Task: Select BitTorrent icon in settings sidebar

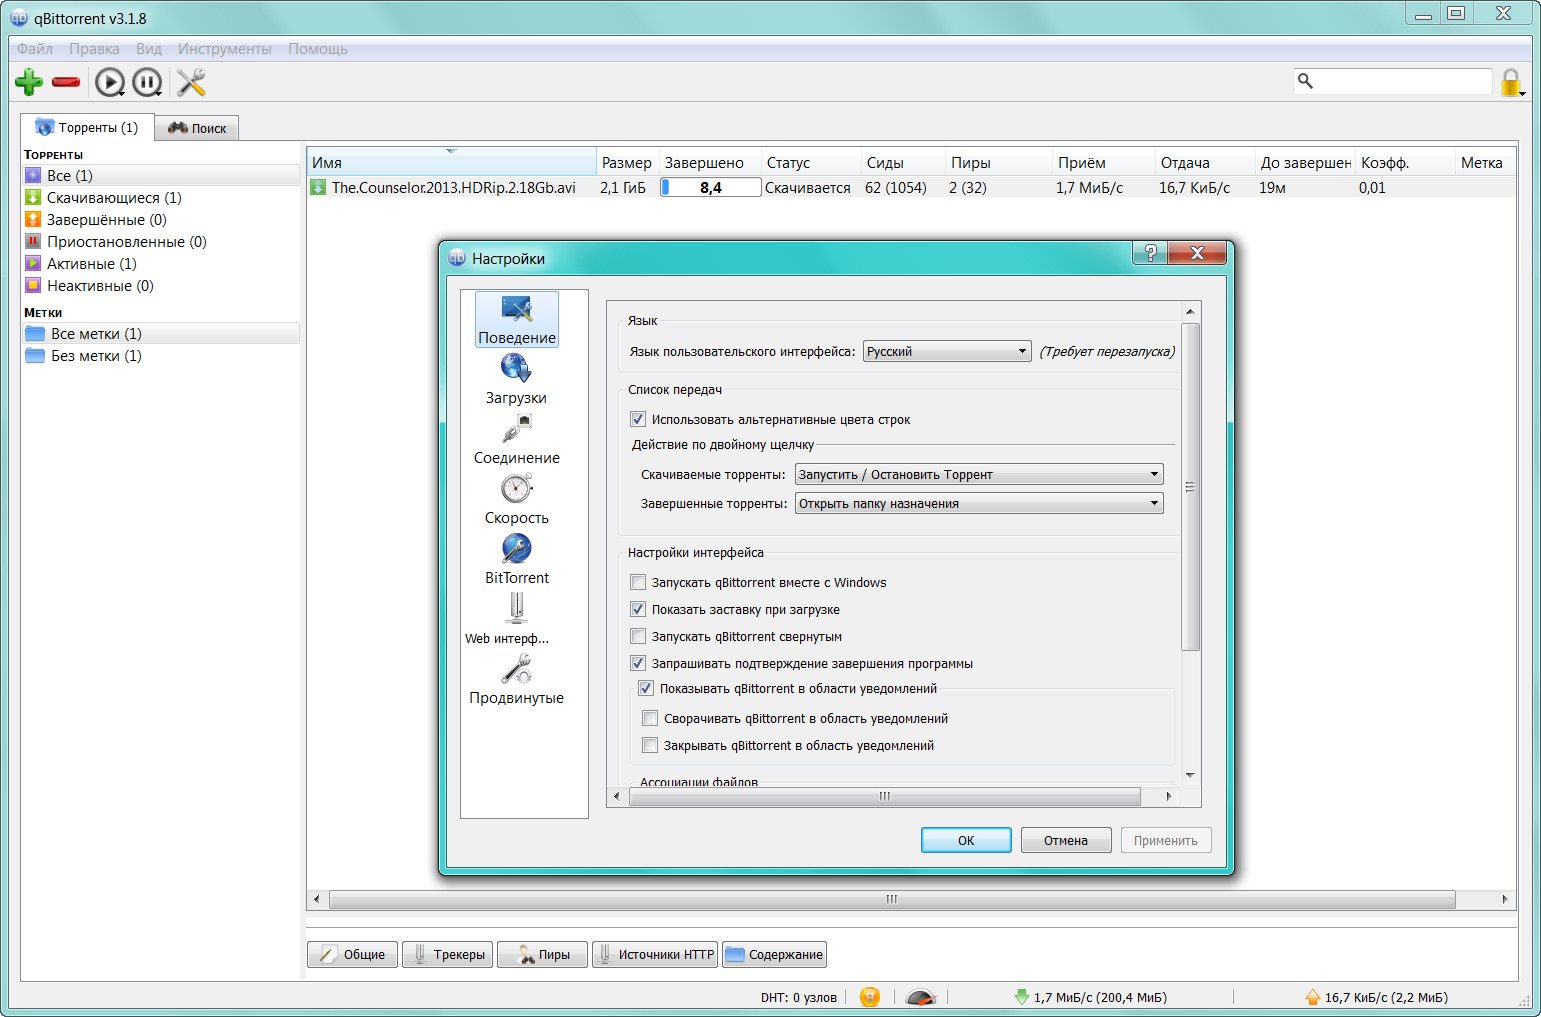Action: click(x=517, y=560)
